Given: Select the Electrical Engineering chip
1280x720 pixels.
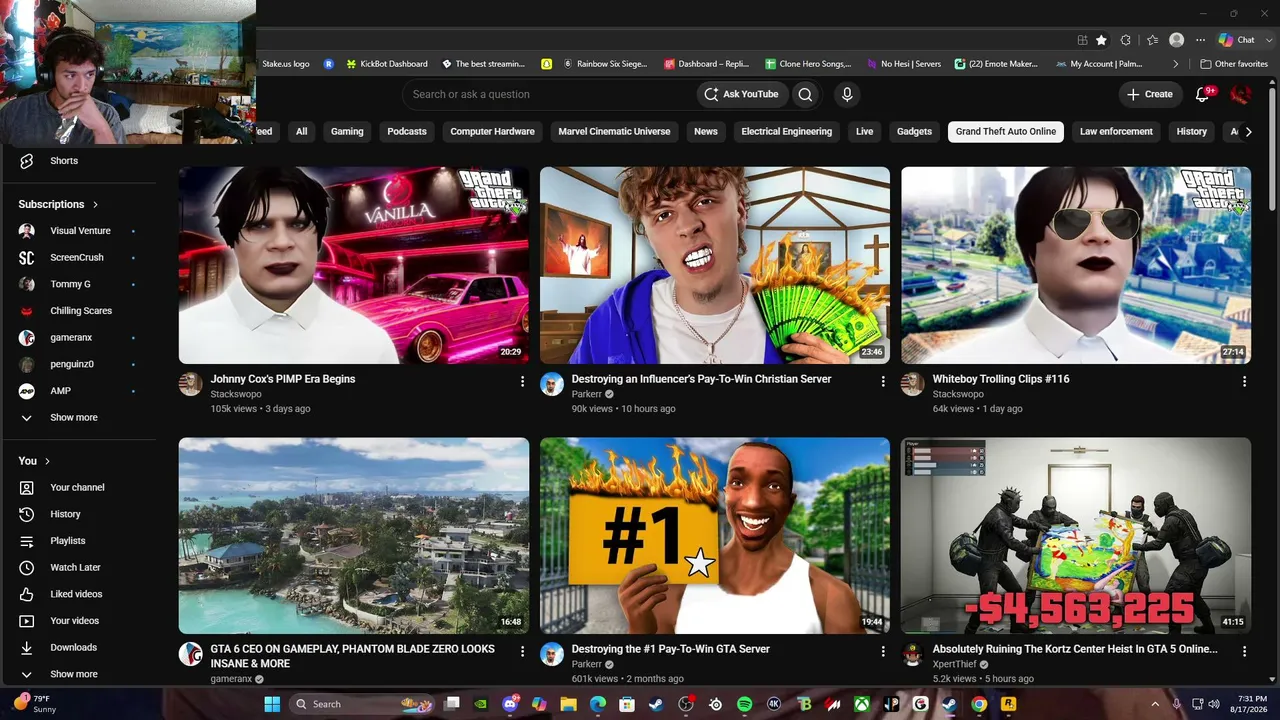Looking at the screenshot, I should tap(786, 132).
